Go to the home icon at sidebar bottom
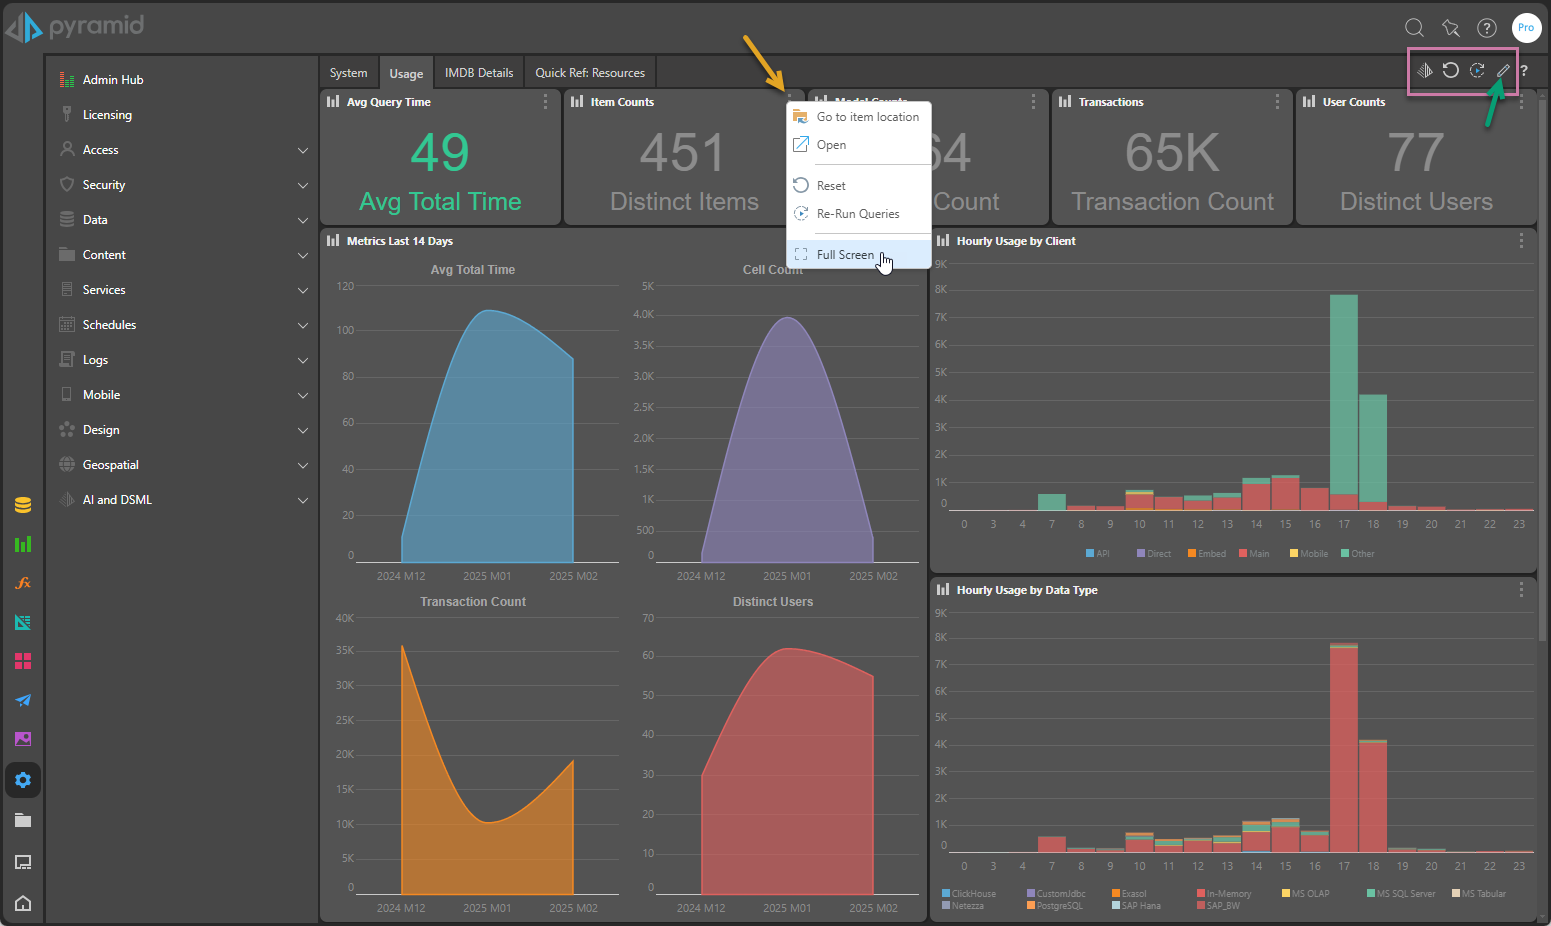 (23, 903)
